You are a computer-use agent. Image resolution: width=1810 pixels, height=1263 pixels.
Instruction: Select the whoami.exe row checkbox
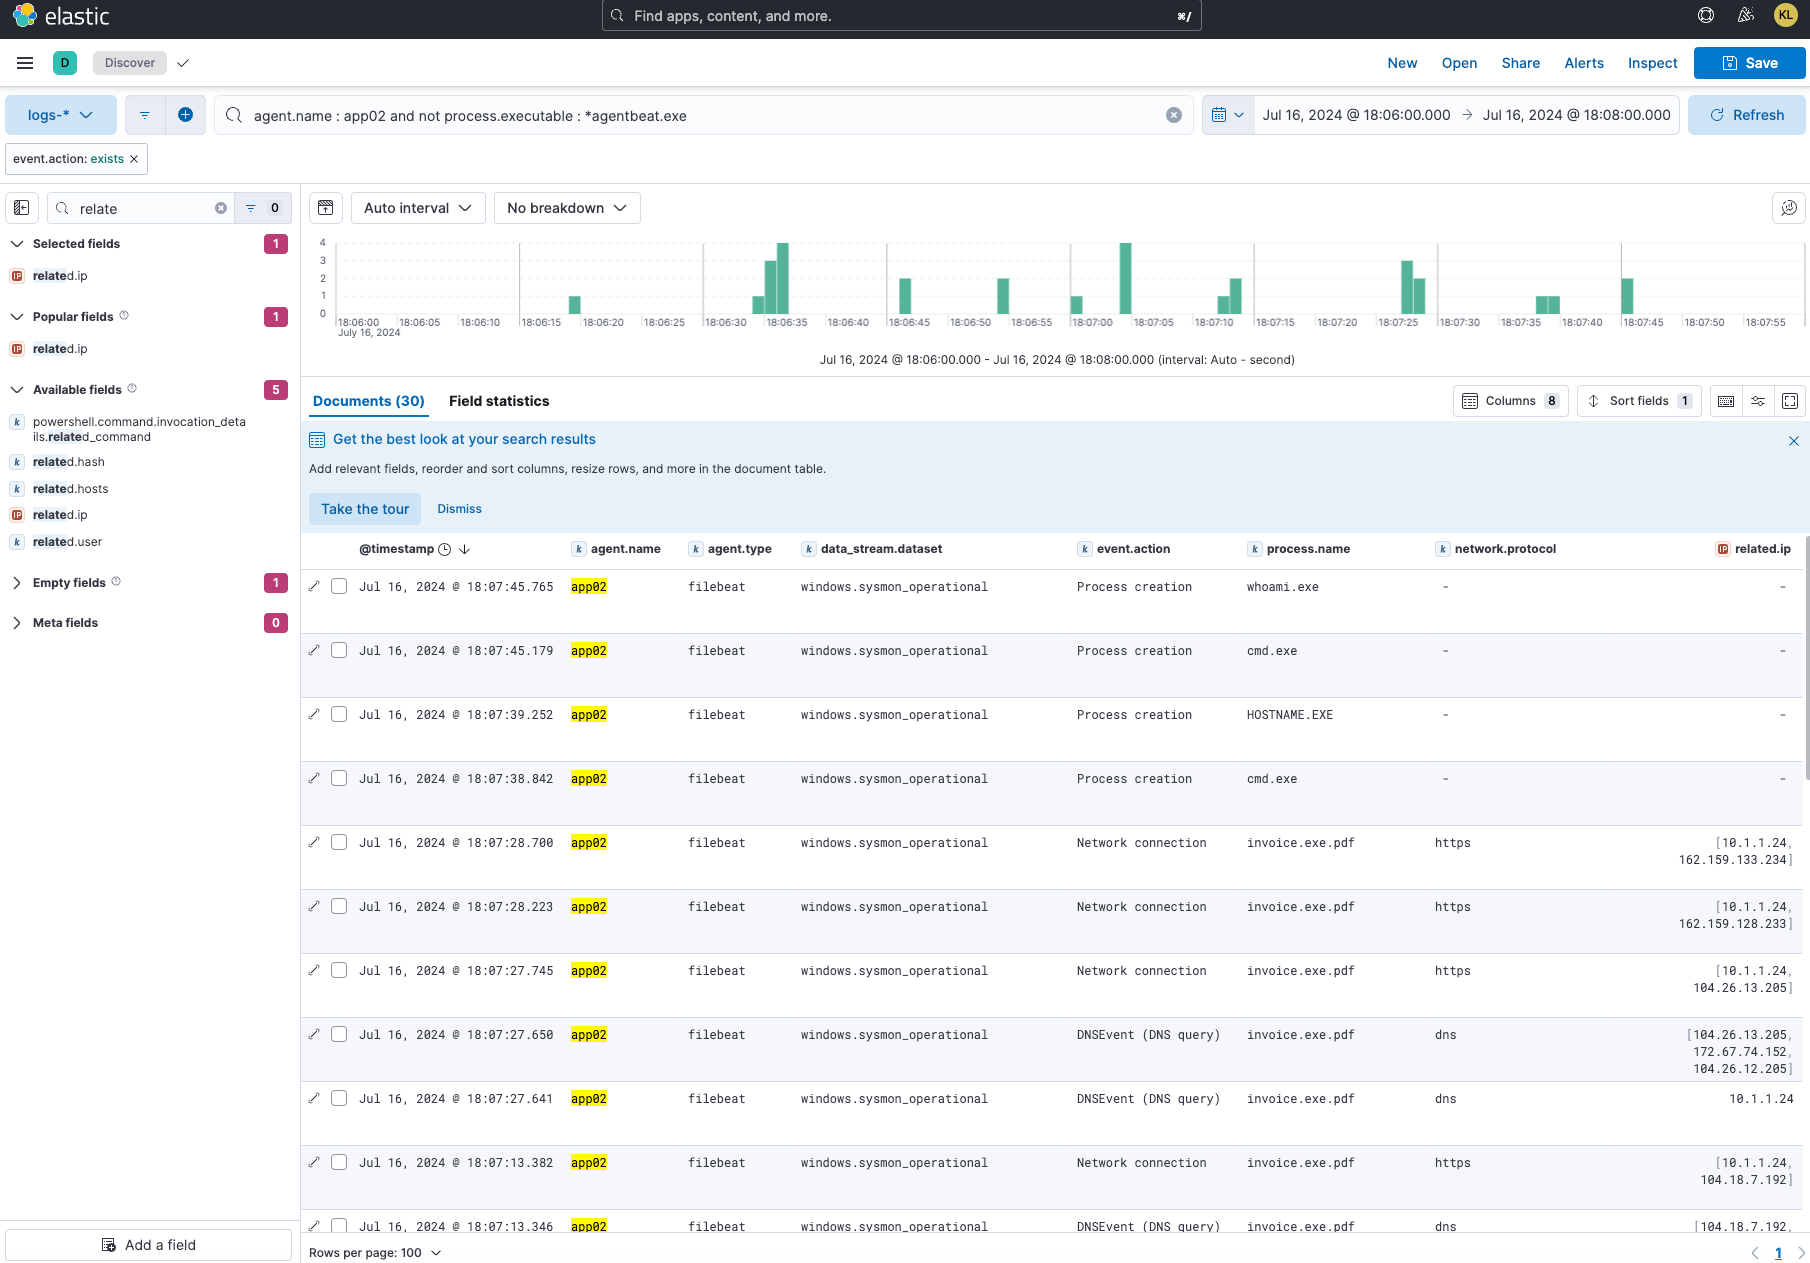pos(339,586)
